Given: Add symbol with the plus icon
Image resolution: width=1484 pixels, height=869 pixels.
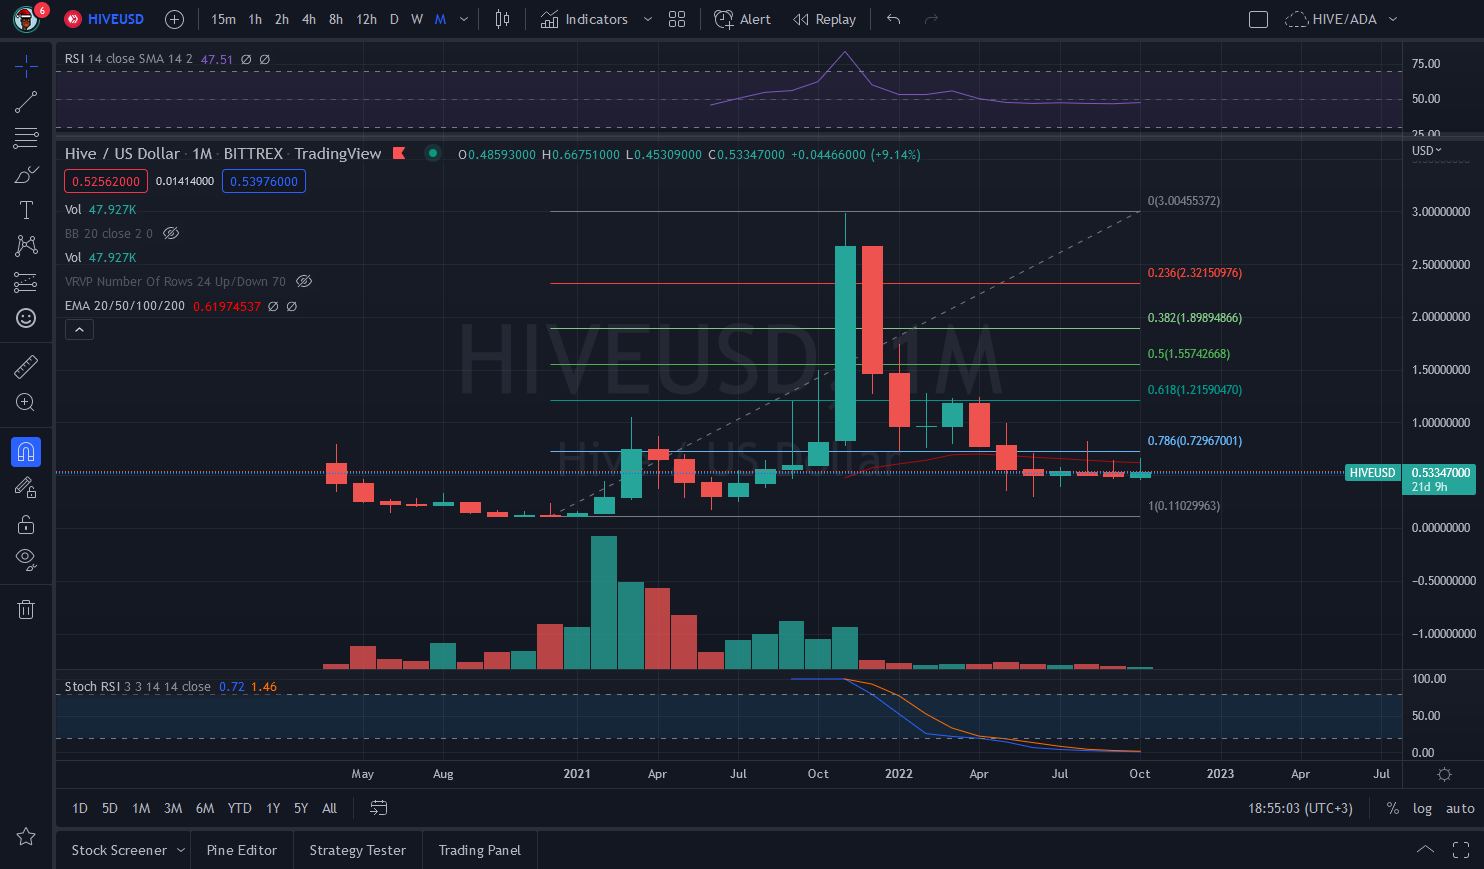Looking at the screenshot, I should pyautogui.click(x=174, y=19).
